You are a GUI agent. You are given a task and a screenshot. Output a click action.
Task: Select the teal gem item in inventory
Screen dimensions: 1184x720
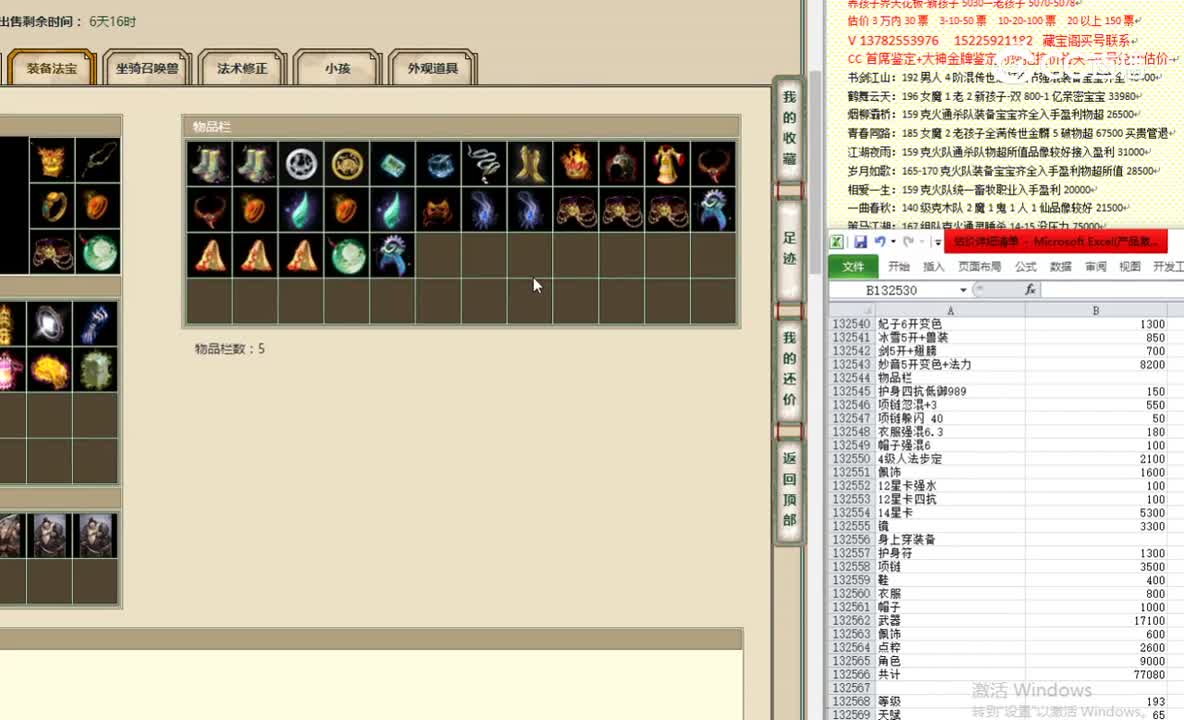pos(393,164)
